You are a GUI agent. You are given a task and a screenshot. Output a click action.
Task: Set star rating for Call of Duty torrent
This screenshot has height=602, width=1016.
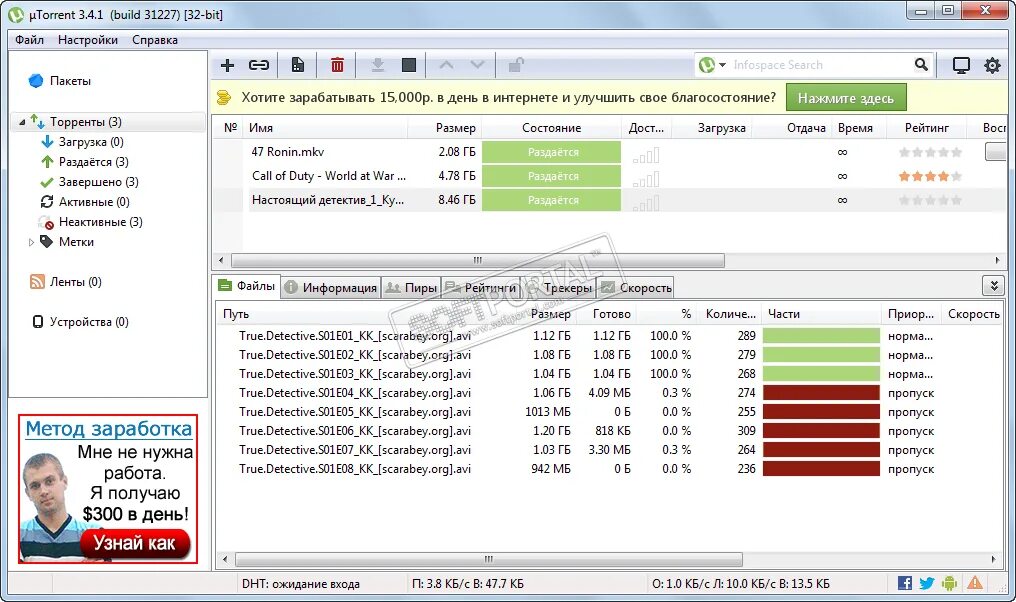pyautogui.click(x=929, y=176)
